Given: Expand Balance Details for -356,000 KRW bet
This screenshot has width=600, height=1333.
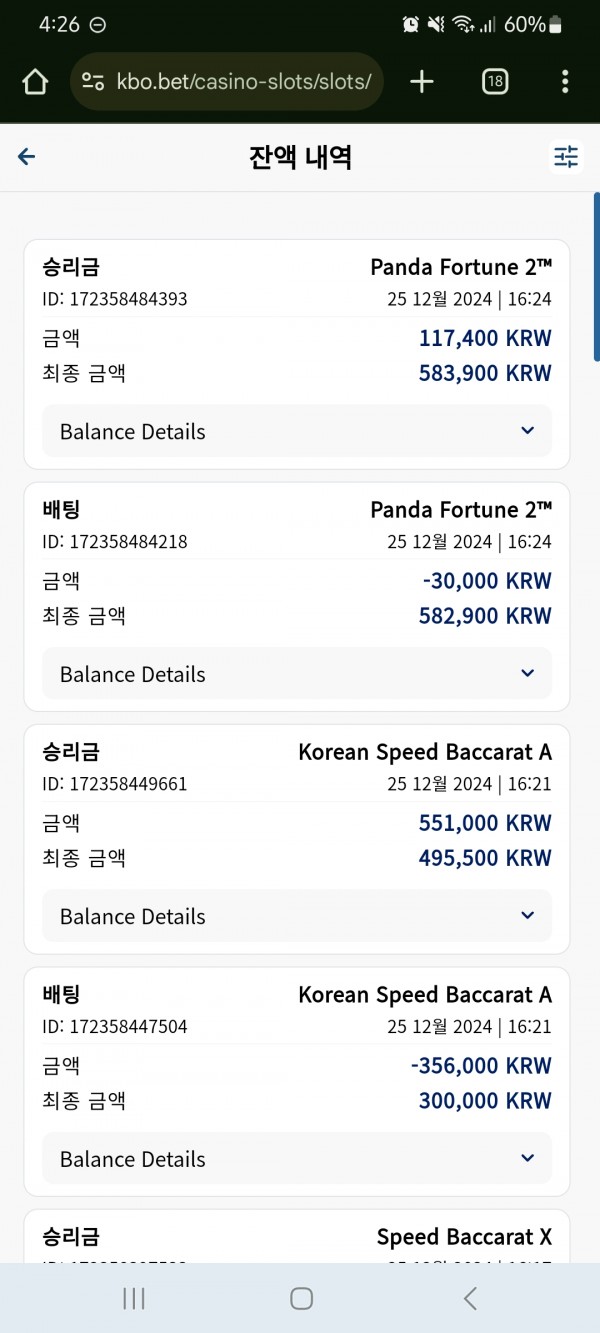Looking at the screenshot, I should point(297,1159).
